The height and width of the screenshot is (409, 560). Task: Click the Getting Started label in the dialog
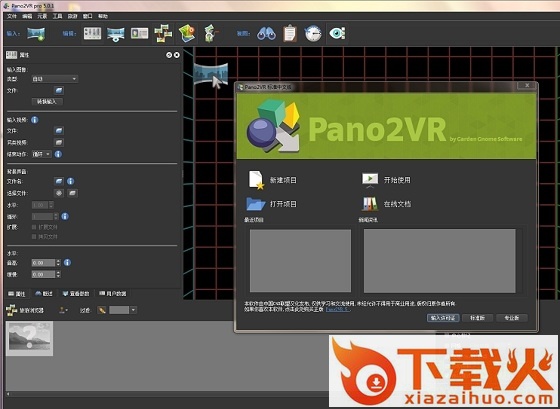[x=397, y=180]
